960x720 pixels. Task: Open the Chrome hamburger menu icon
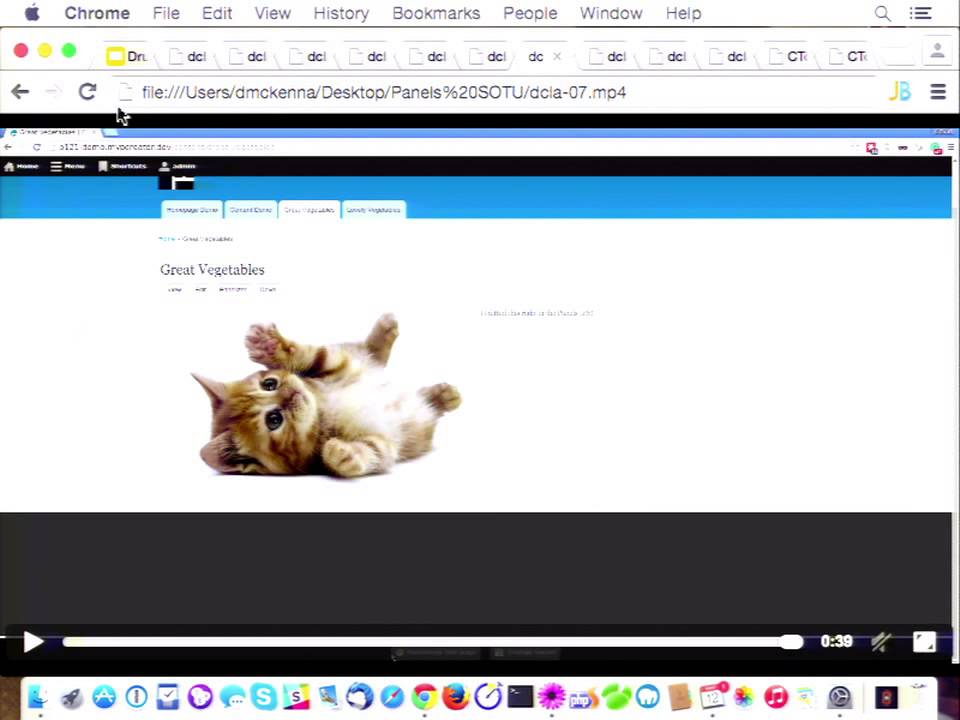[x=938, y=92]
